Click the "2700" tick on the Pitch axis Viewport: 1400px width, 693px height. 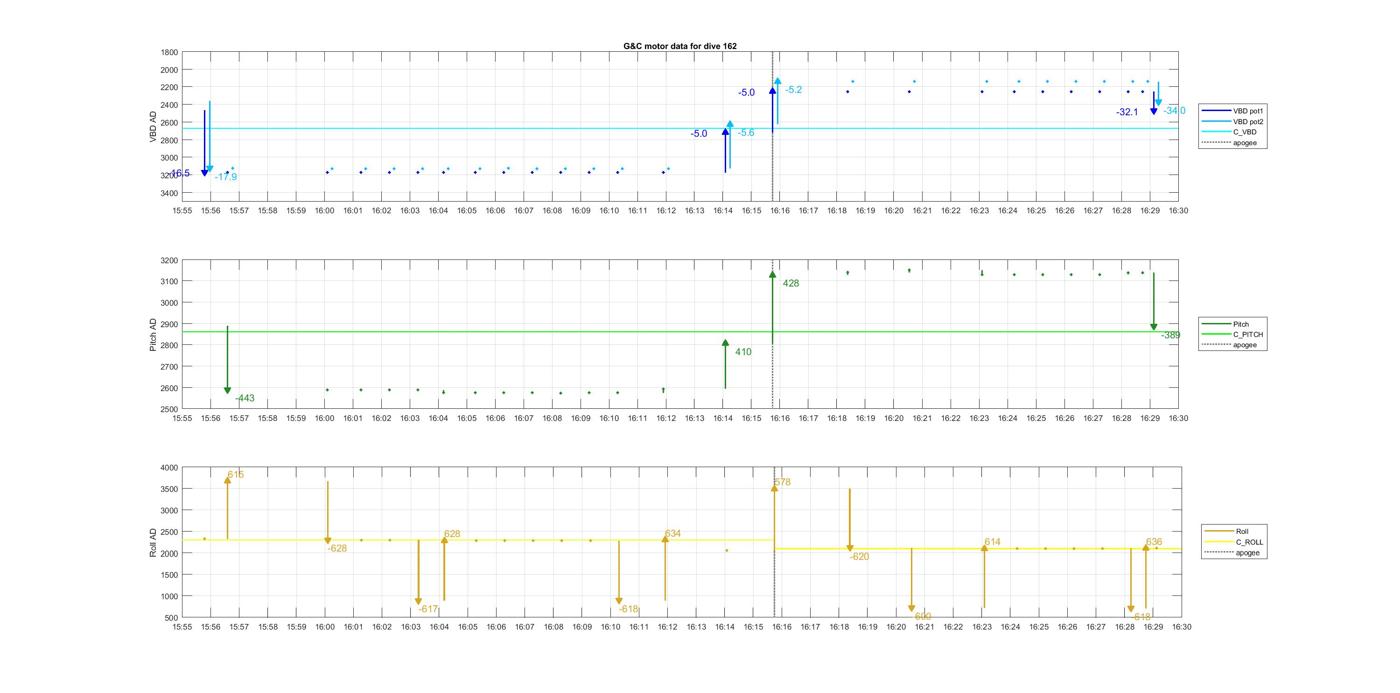pyautogui.click(x=169, y=367)
